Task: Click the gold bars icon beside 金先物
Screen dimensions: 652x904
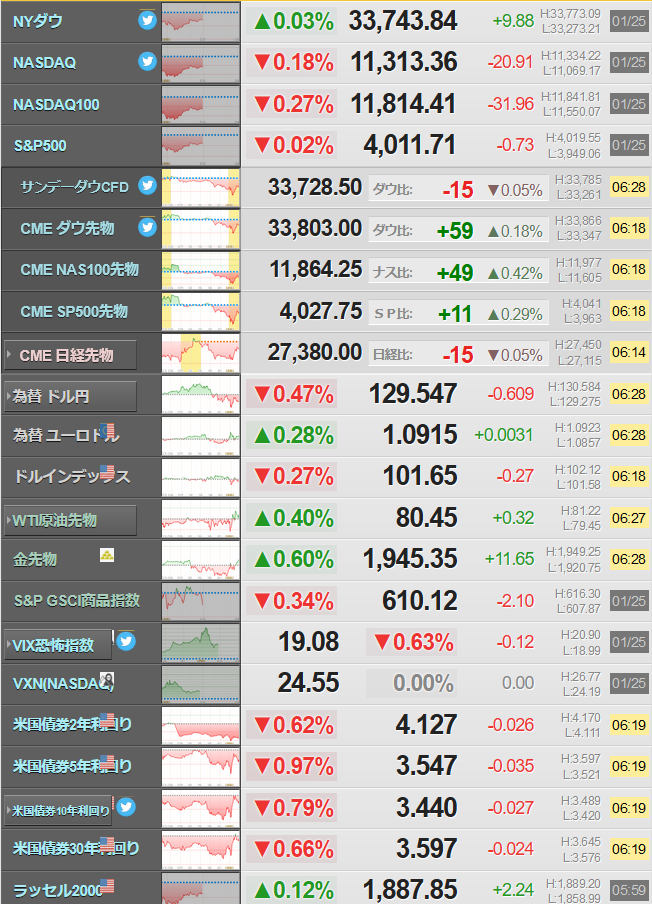Action: coord(107,555)
